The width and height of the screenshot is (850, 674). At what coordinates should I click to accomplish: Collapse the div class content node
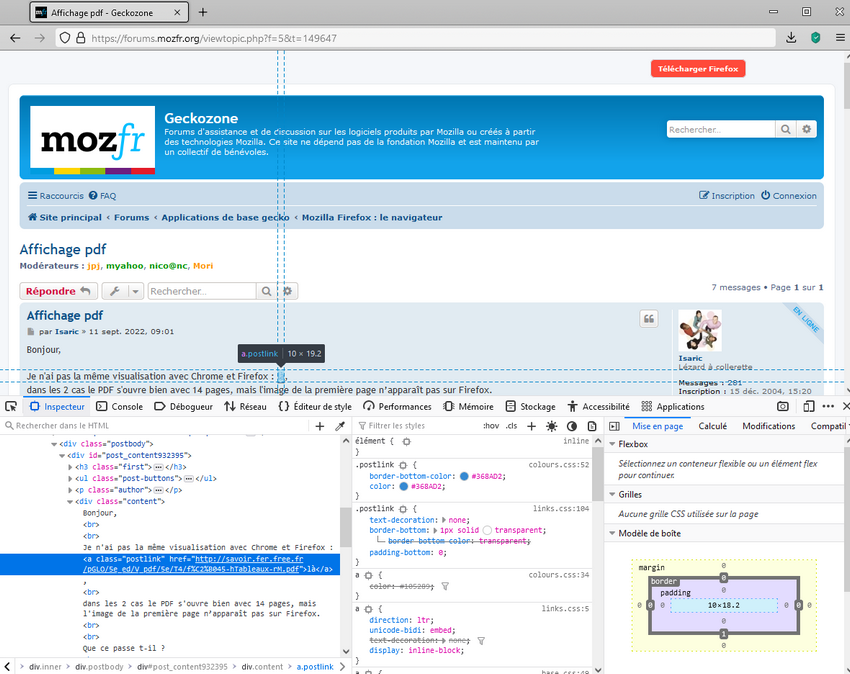[x=70, y=502]
